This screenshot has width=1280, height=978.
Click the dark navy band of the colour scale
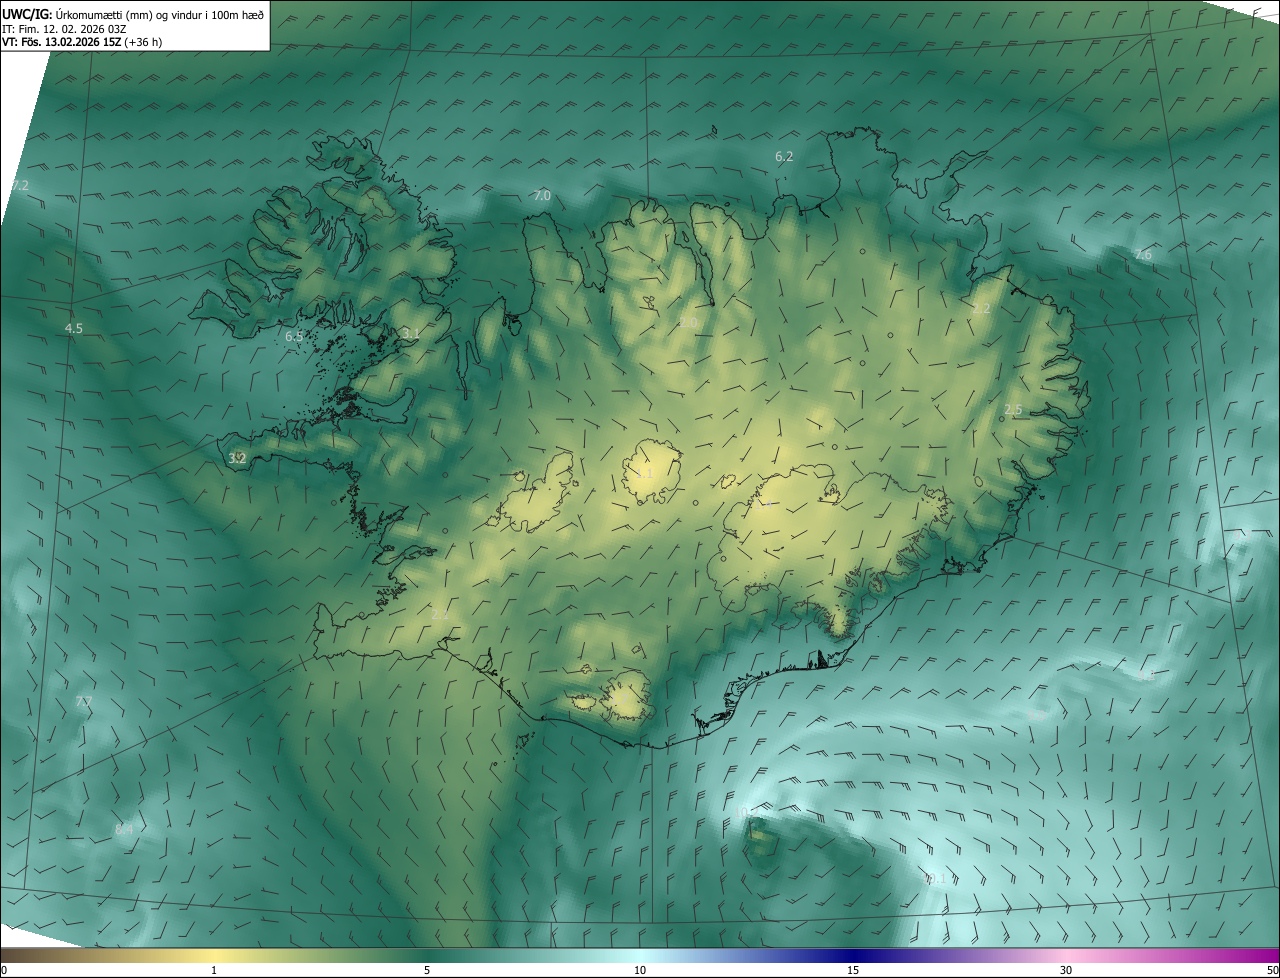click(x=853, y=956)
